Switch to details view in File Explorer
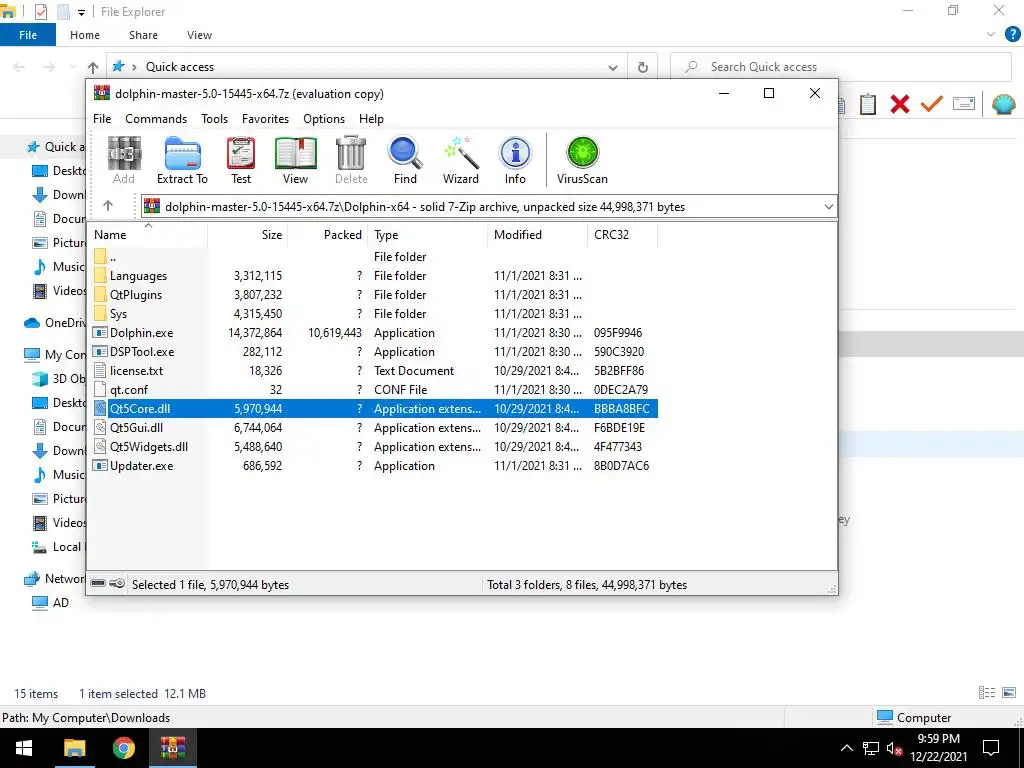1024x768 pixels. pos(987,693)
